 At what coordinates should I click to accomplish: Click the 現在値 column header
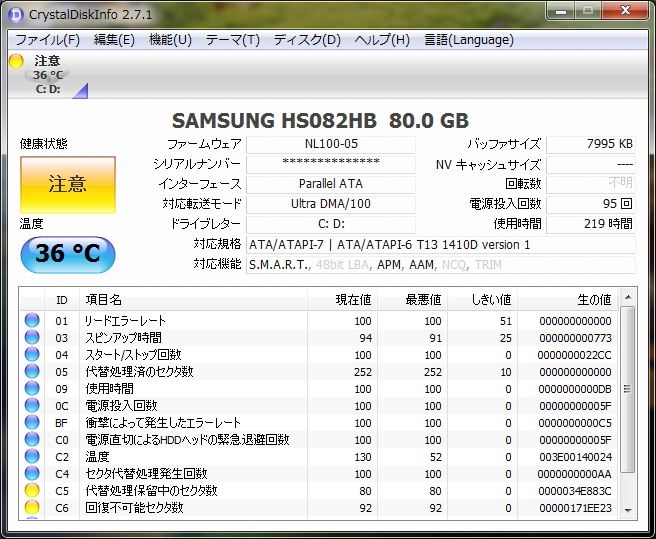pyautogui.click(x=343, y=300)
